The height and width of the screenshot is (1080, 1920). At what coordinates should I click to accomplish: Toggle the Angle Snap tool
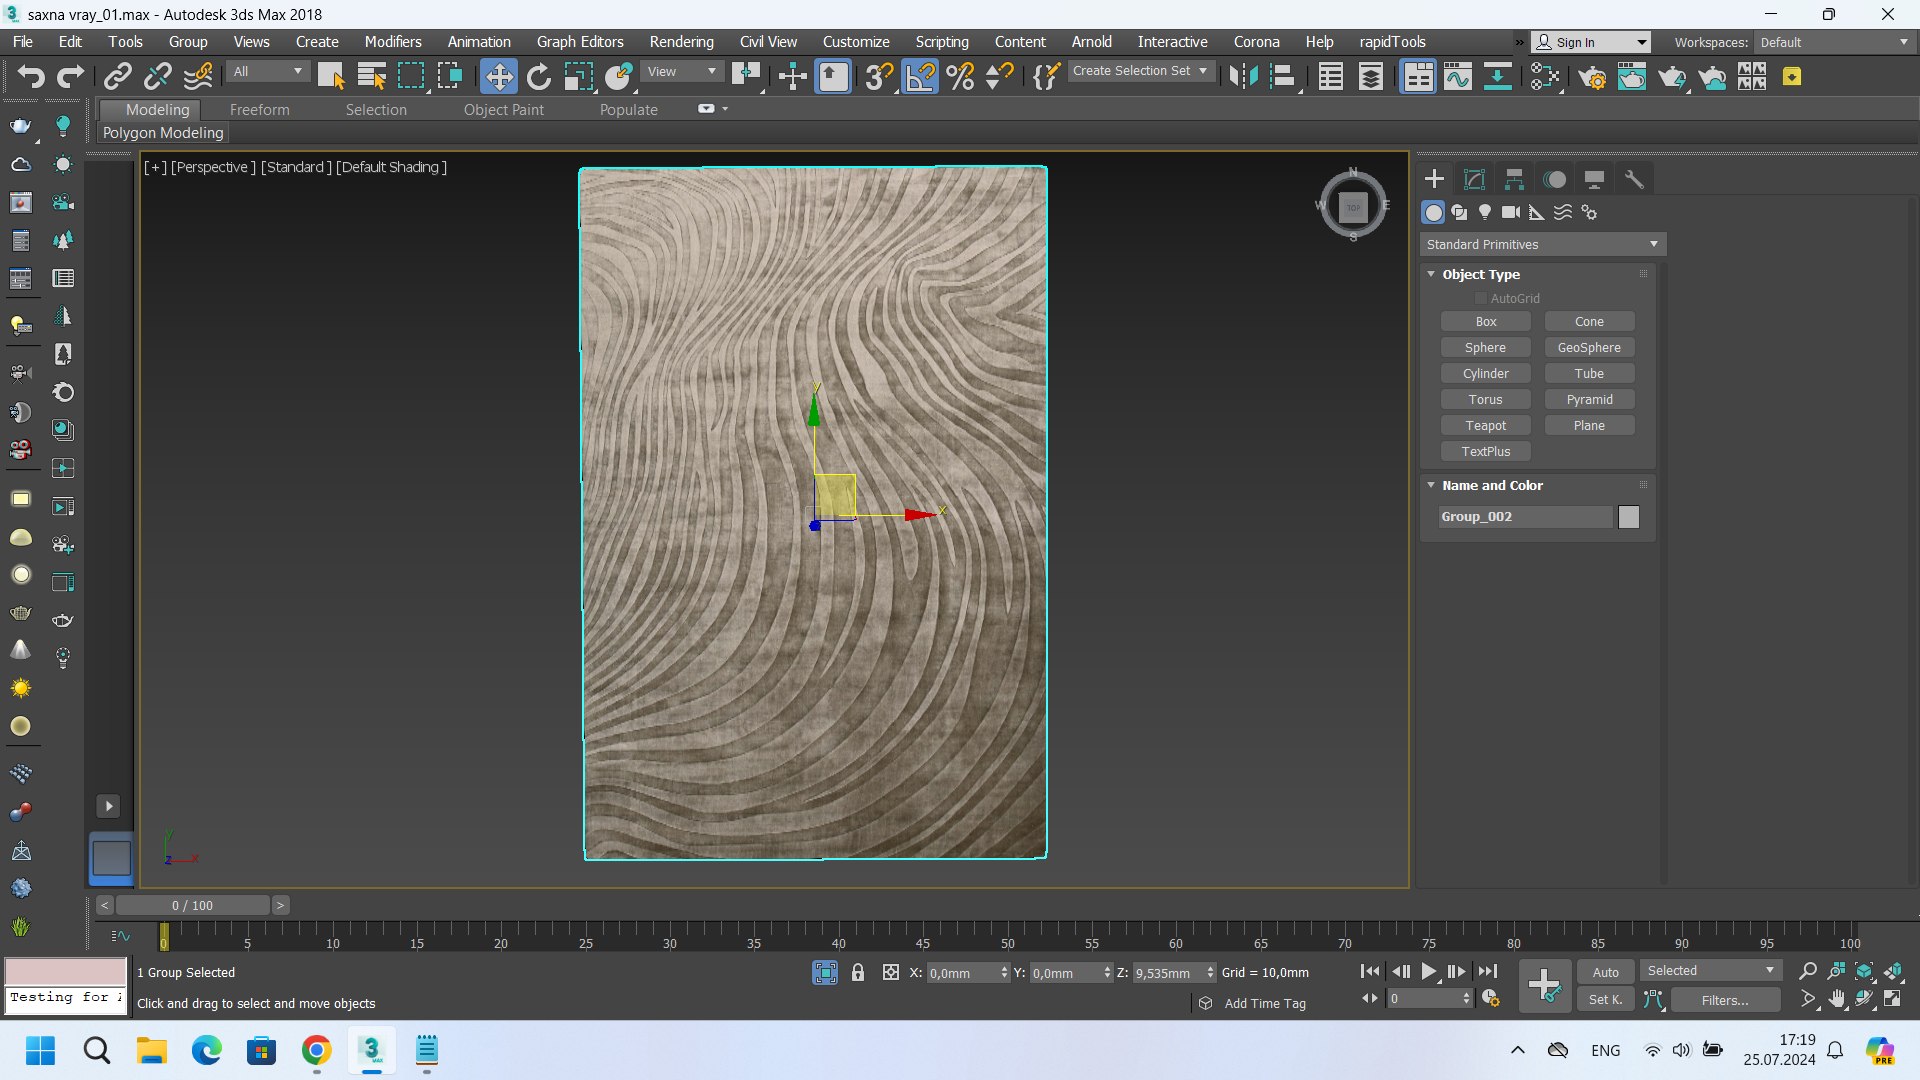(x=920, y=77)
